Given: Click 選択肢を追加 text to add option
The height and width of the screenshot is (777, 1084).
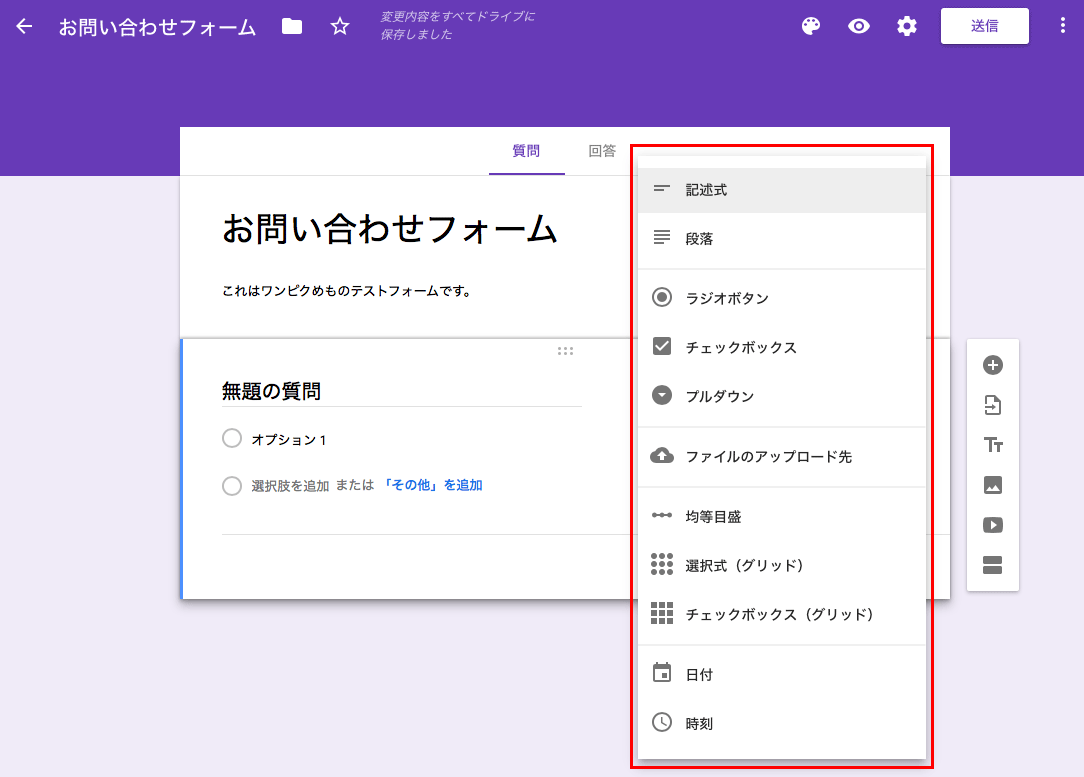Looking at the screenshot, I should (290, 486).
